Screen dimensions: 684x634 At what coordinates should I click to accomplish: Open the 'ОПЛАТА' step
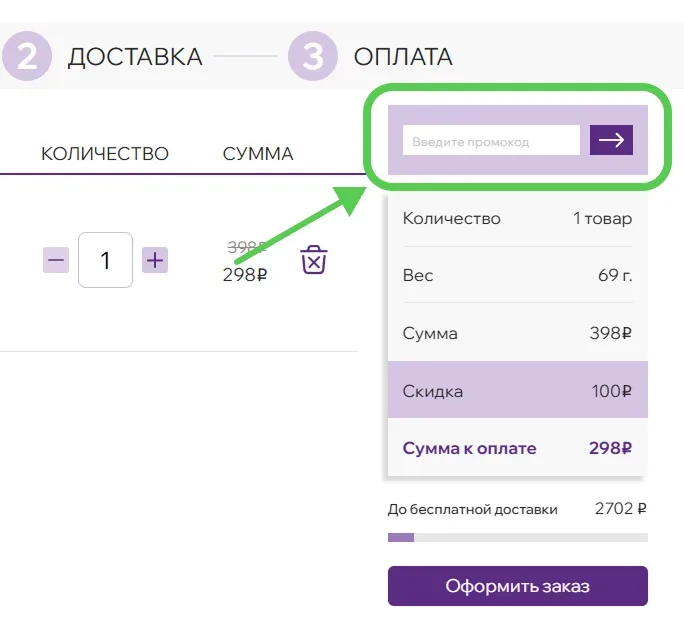point(403,57)
